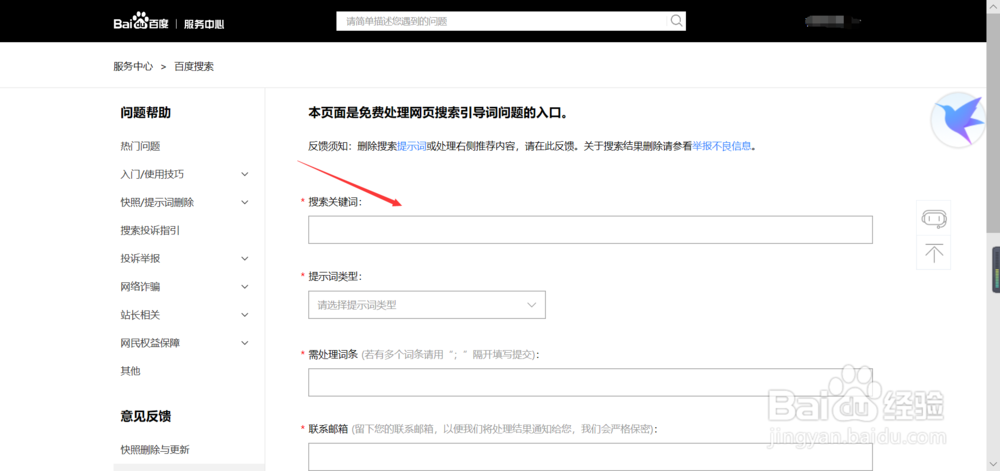Open the customer service robot icon
Screen dimensions: 1000x471
[934, 219]
